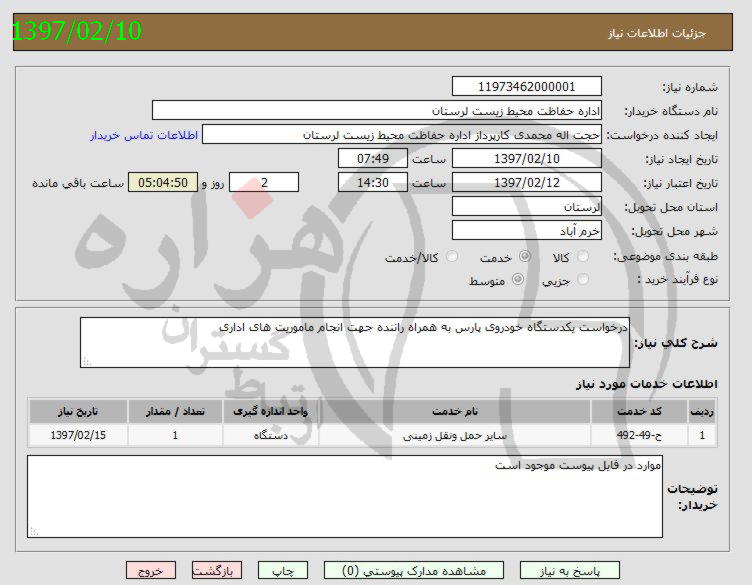Click creation time field 07:49
This screenshot has width=752, height=585.
[373, 158]
